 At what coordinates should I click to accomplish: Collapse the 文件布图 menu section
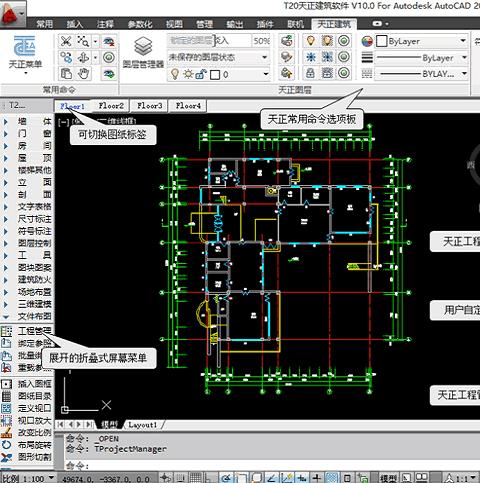coord(27,316)
